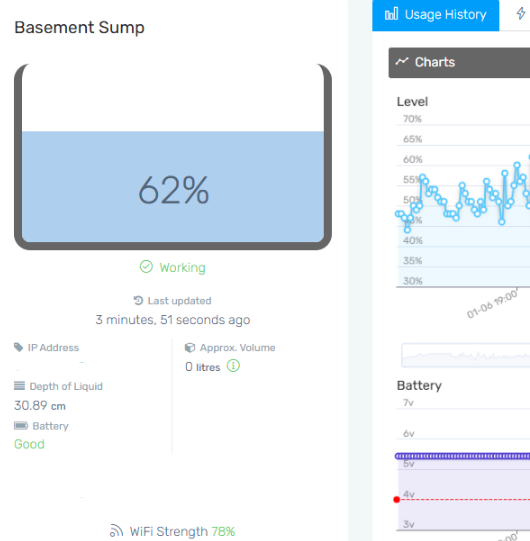
Task: Click the Depth of Liquid label
Action: (x=66, y=386)
